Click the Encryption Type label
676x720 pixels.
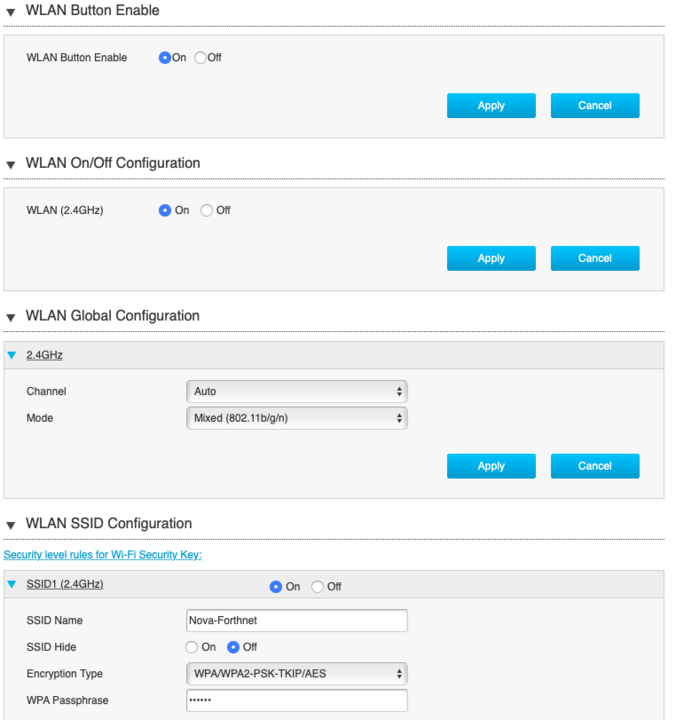[x=65, y=674]
